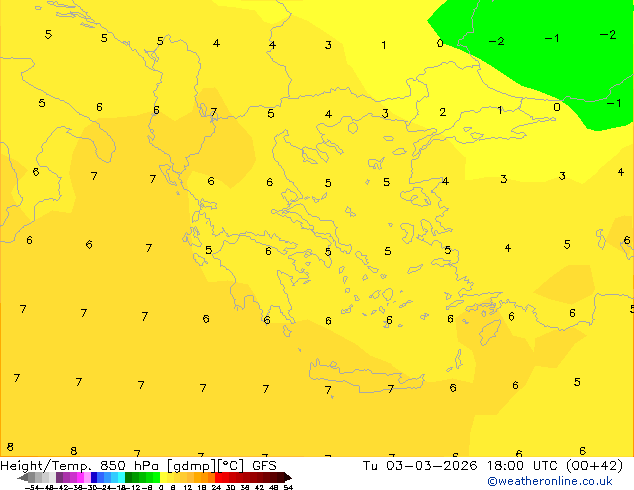
Task: Click the bright yellow legend swatch above 0
Action: point(163,477)
